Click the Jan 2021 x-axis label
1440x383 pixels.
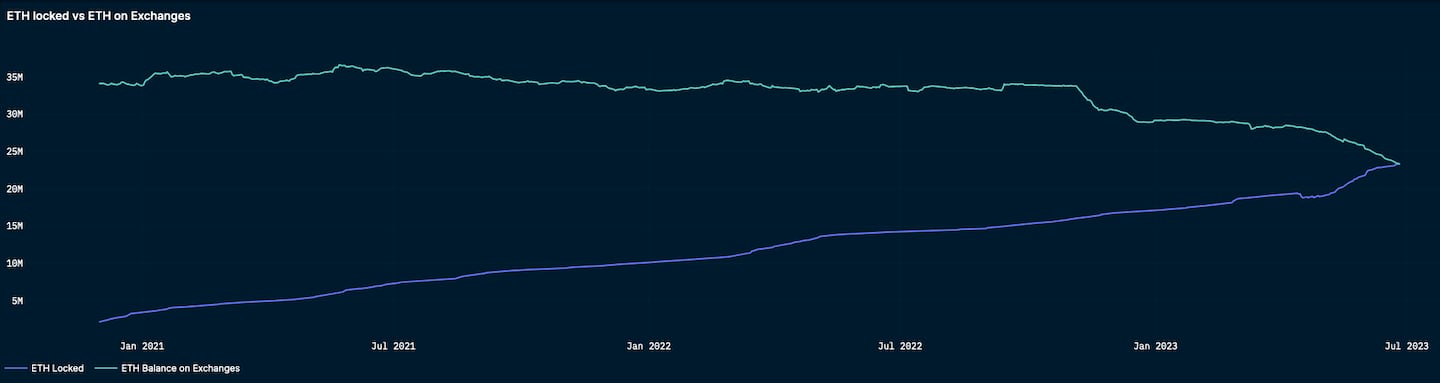pos(141,346)
